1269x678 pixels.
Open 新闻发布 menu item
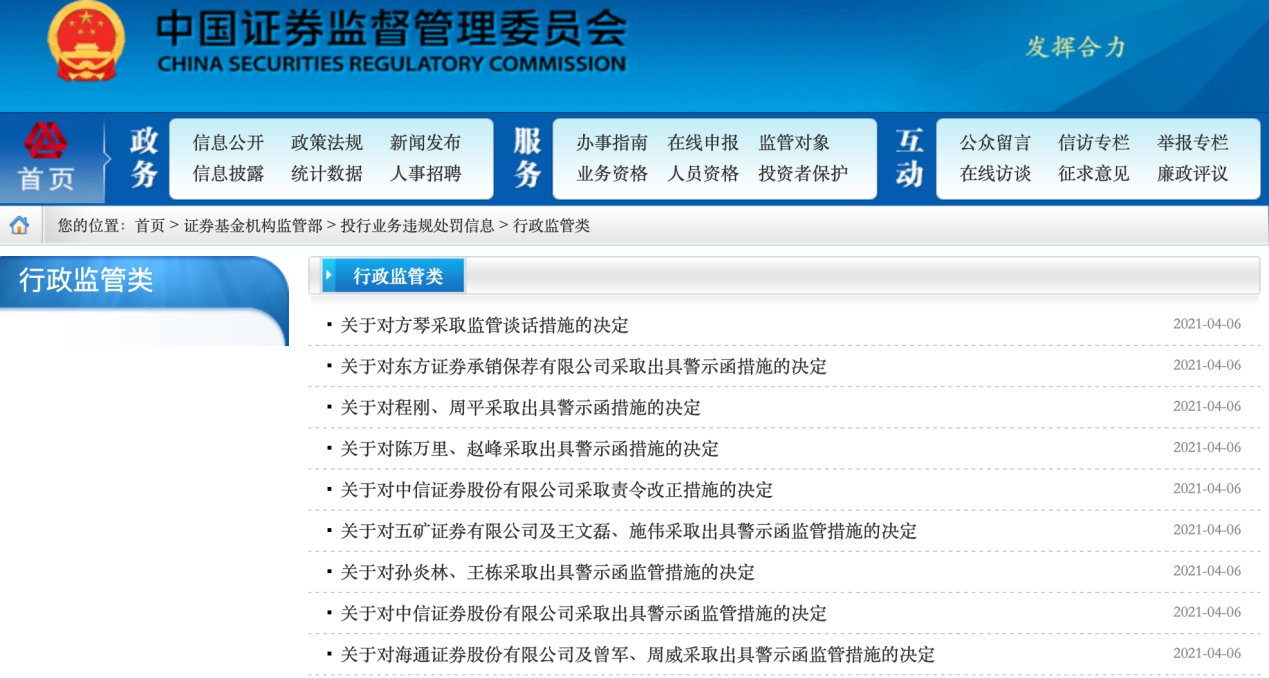click(x=426, y=143)
